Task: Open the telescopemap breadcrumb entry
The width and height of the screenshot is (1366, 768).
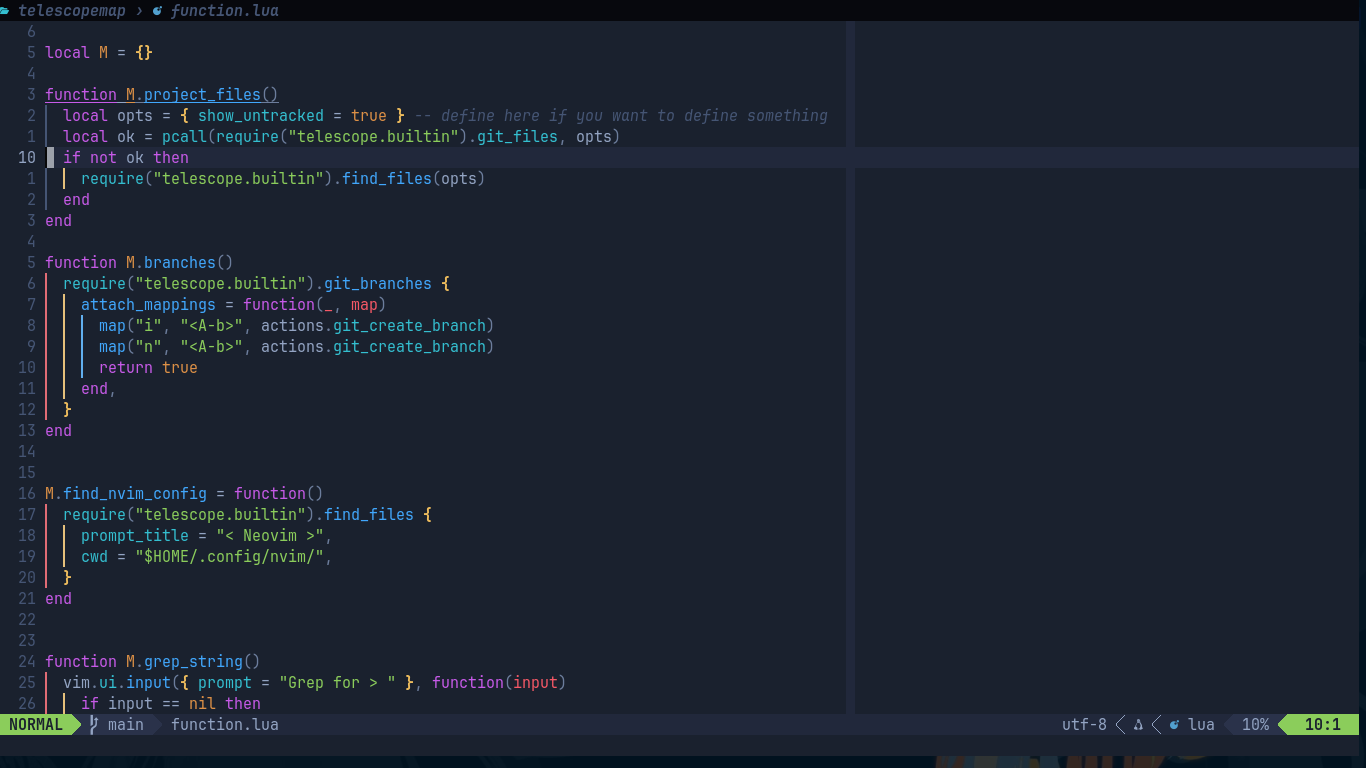Action: coord(70,10)
